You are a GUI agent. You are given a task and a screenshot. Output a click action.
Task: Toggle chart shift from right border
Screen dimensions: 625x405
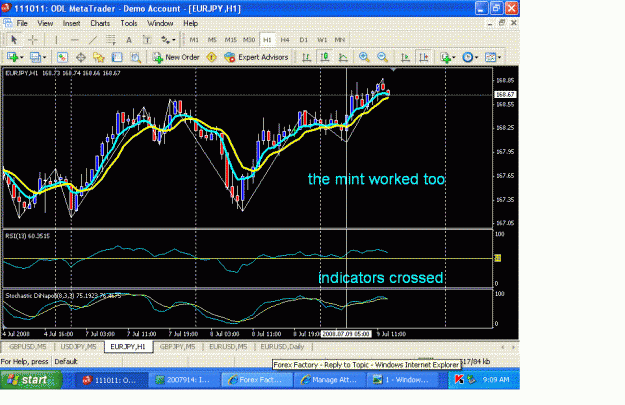tap(423, 57)
